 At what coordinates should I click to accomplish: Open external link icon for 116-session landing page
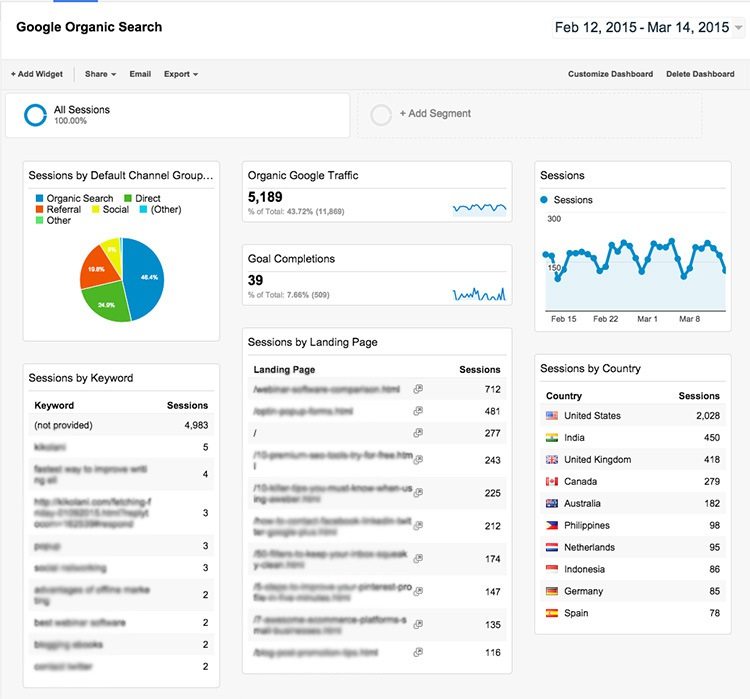tap(418, 652)
